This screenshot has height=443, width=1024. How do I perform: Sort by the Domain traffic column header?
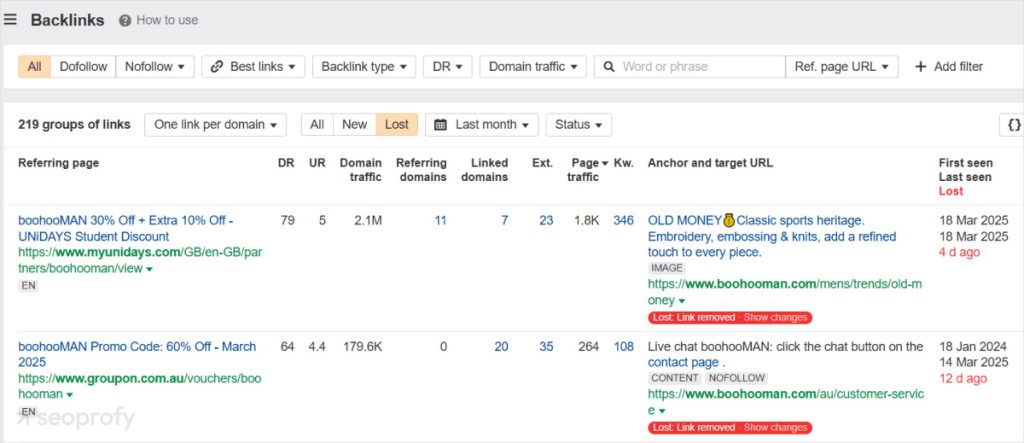point(360,170)
